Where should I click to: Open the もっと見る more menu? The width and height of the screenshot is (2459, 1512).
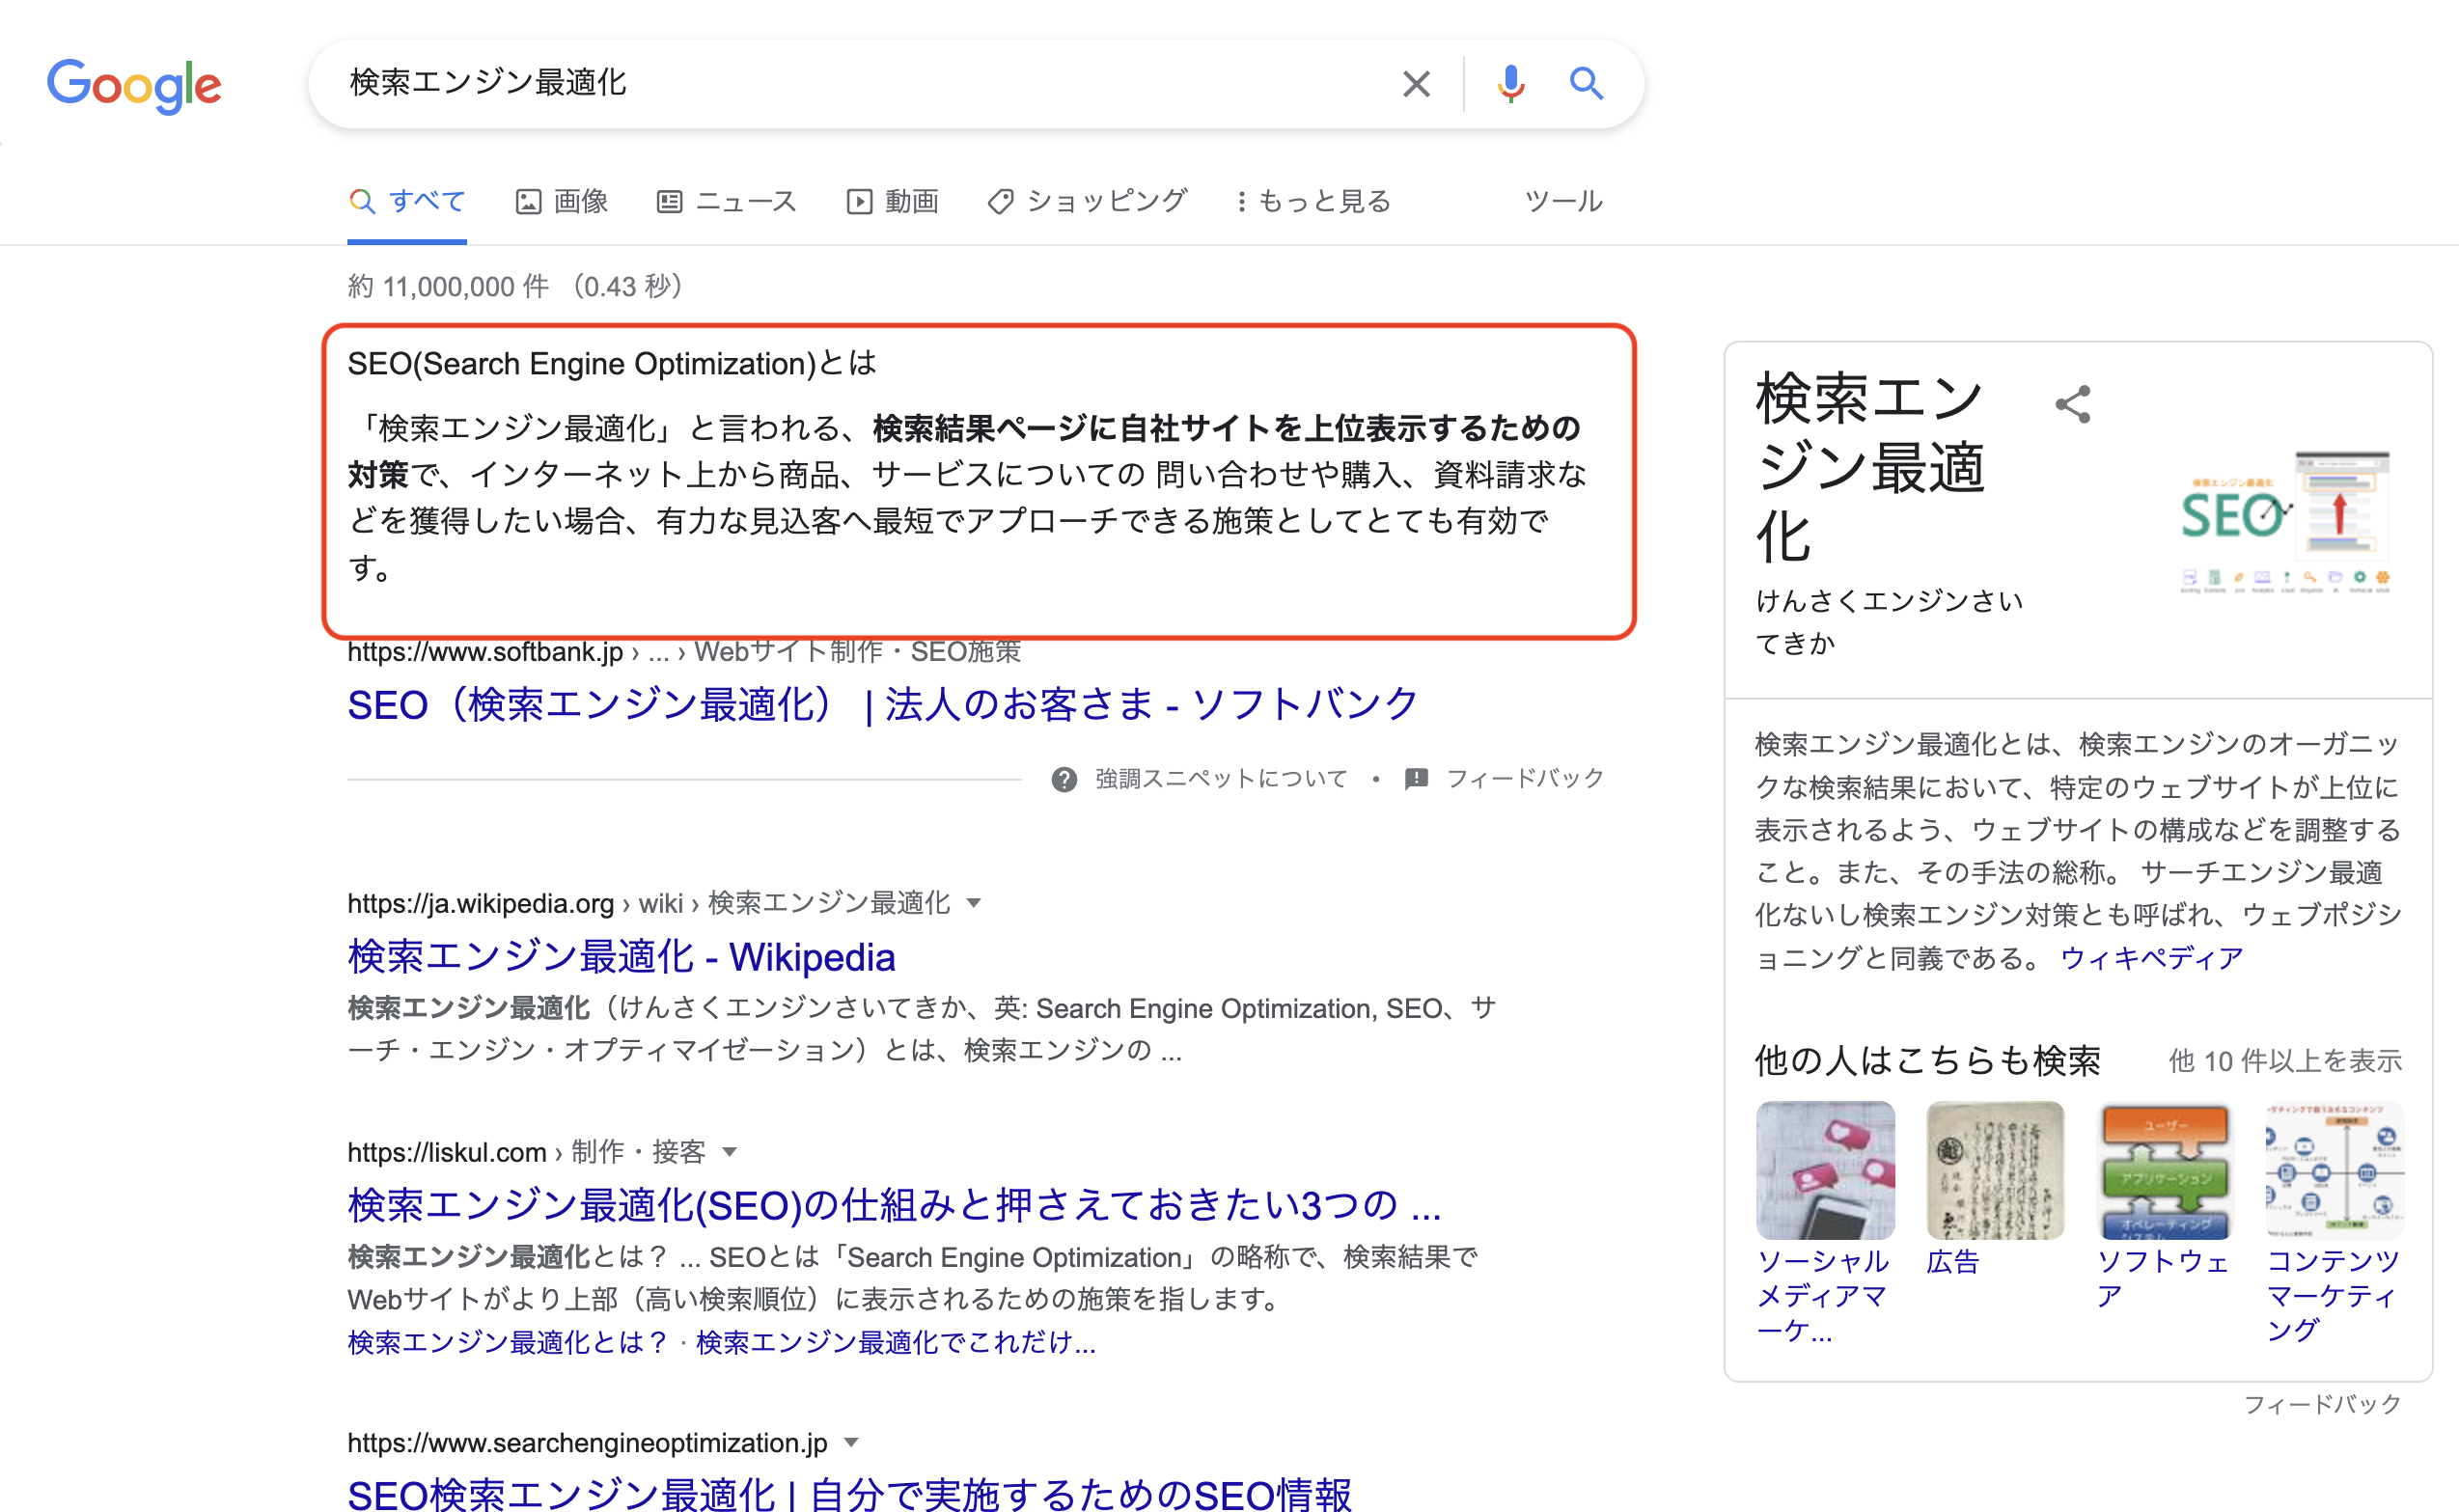point(1313,202)
